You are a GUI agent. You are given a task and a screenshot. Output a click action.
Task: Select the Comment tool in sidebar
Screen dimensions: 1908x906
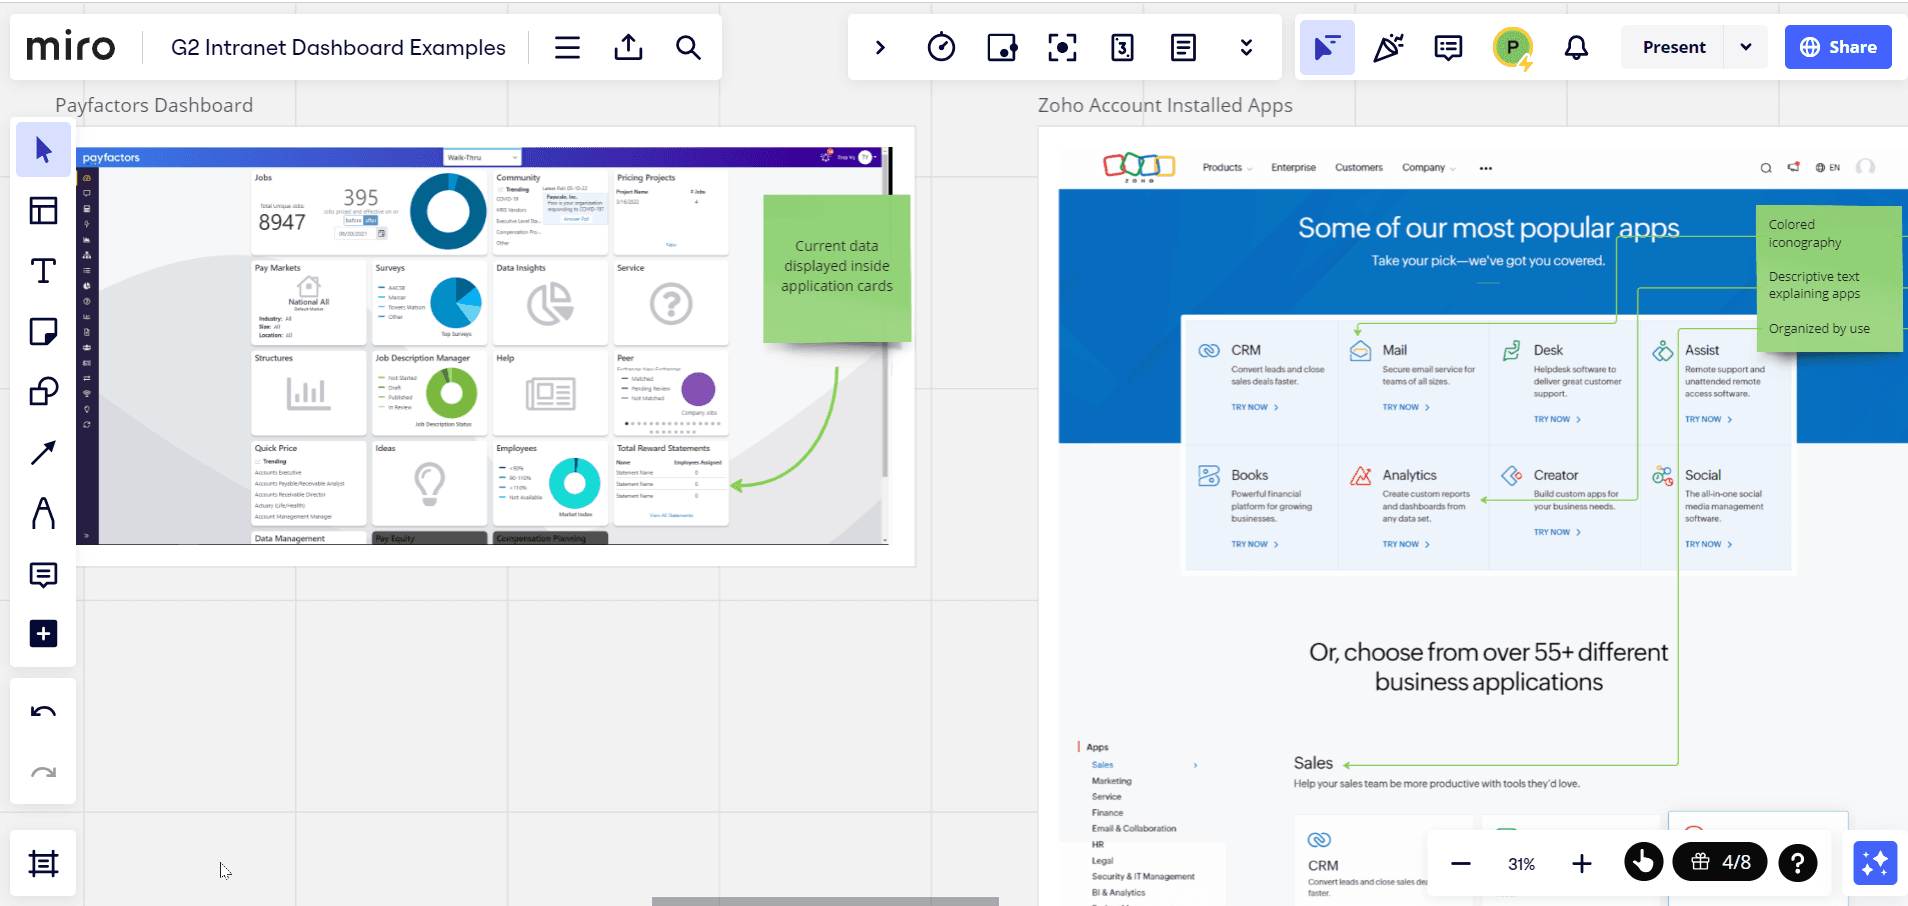point(43,574)
